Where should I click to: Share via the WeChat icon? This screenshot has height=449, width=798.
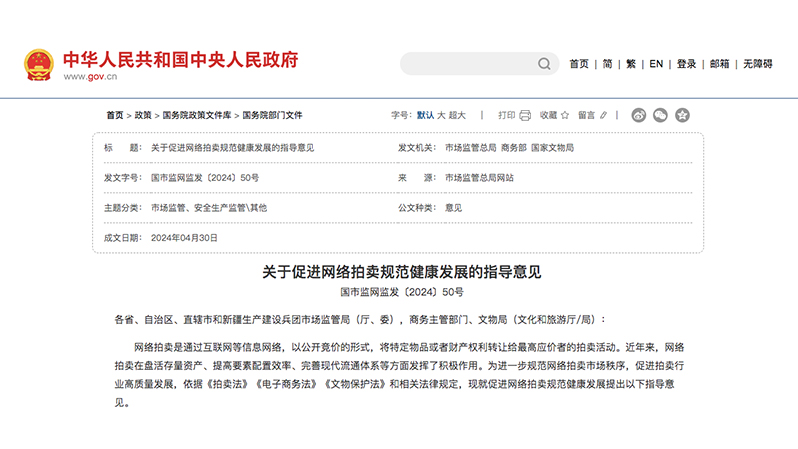point(661,115)
